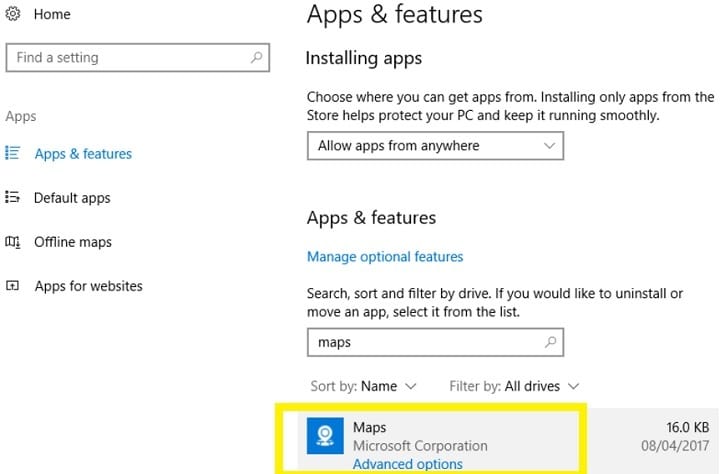Click Home label in sidebar
This screenshot has height=474, width=720.
click(x=52, y=14)
